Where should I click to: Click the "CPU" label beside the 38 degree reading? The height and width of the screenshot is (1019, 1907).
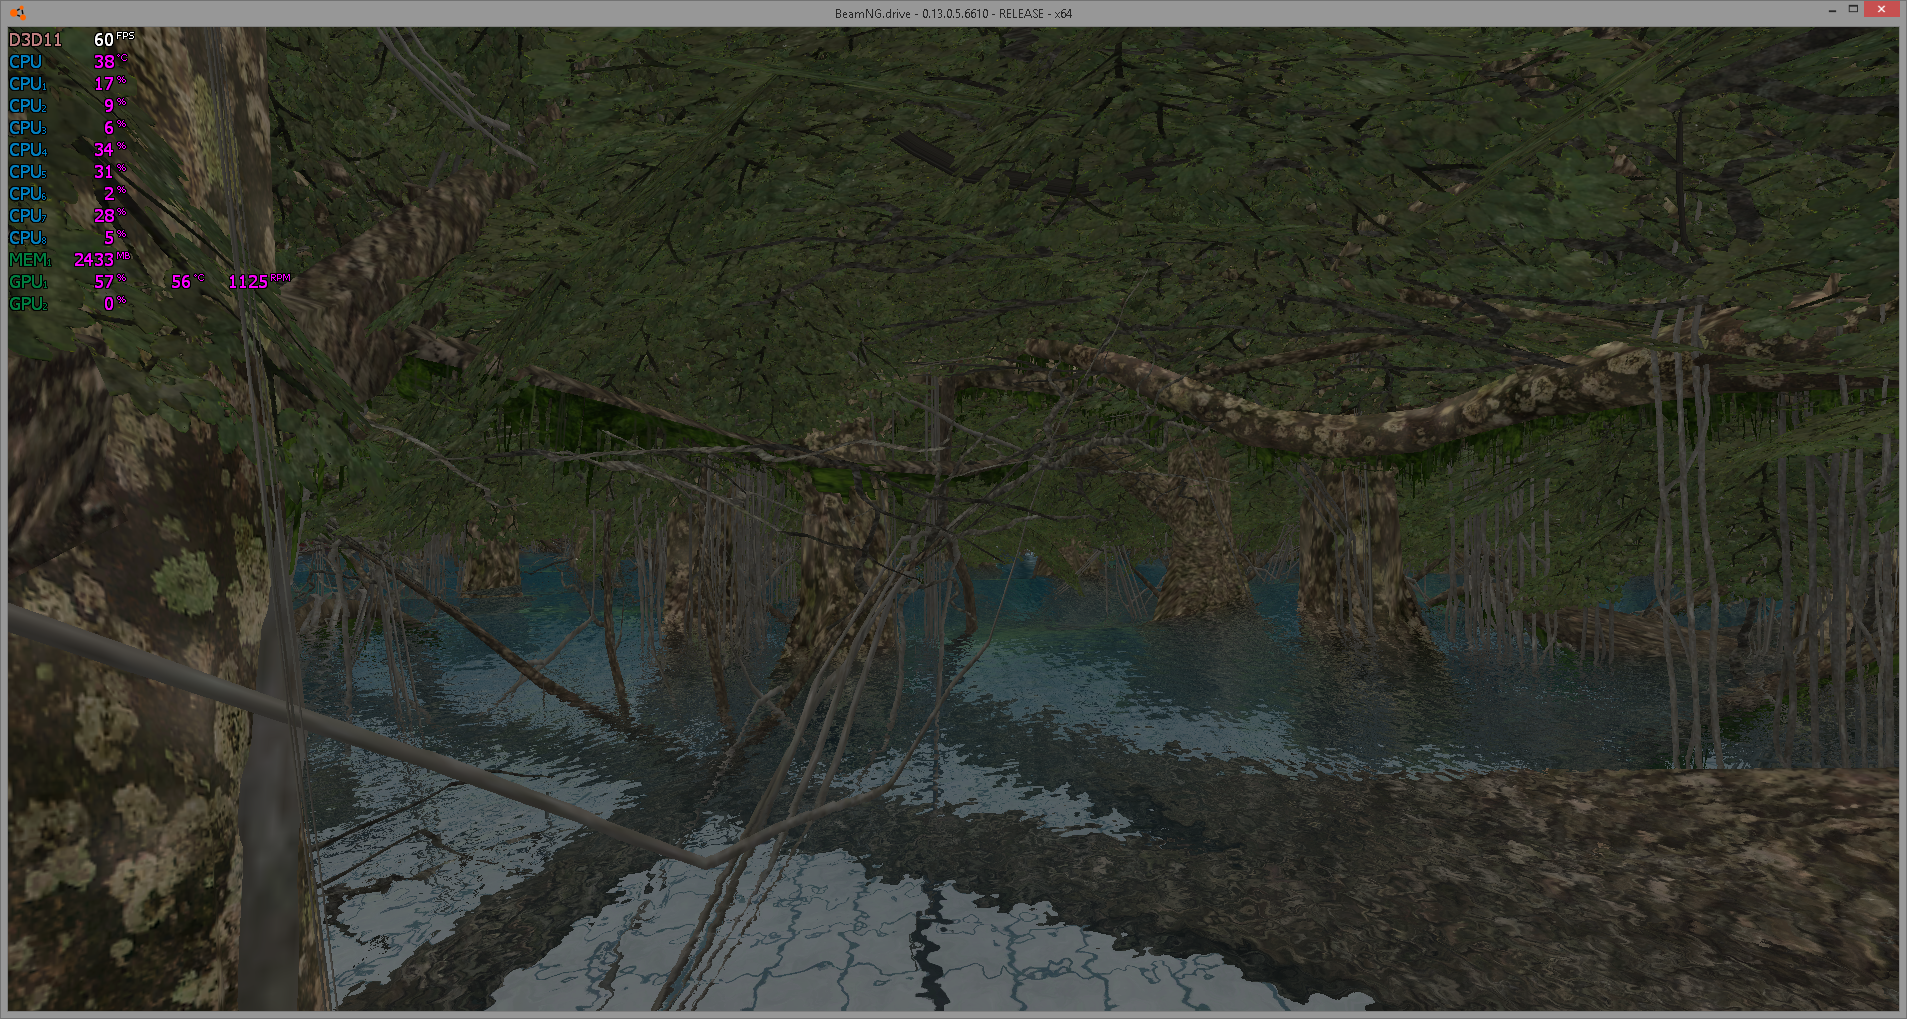[x=25, y=62]
